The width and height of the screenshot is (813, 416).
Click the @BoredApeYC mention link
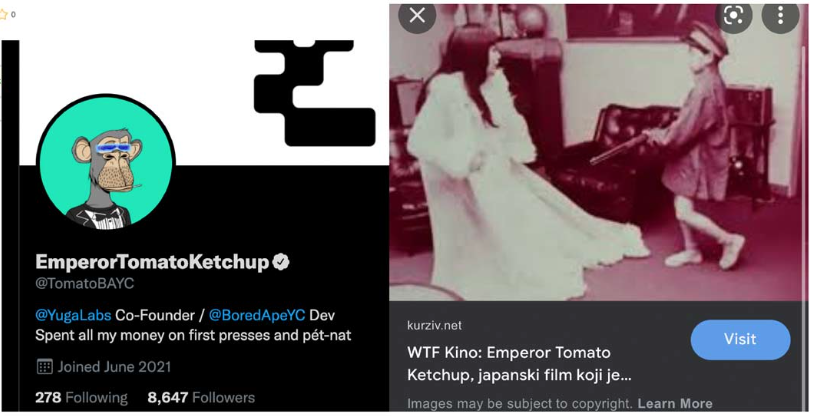(x=257, y=315)
